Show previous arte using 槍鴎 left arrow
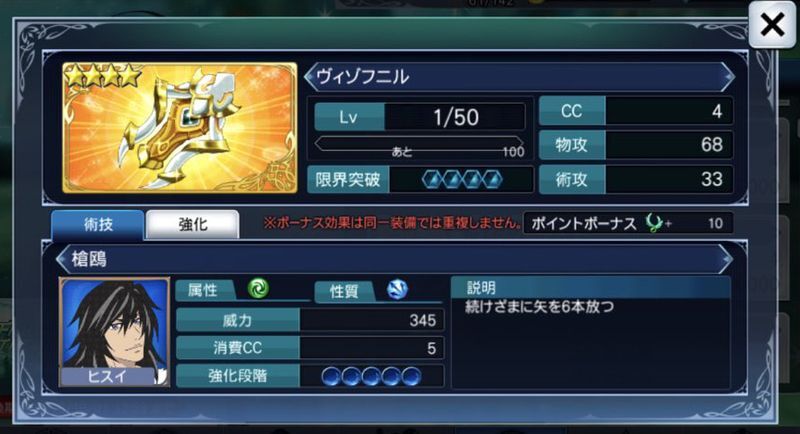This screenshot has width=800, height=434. point(62,259)
